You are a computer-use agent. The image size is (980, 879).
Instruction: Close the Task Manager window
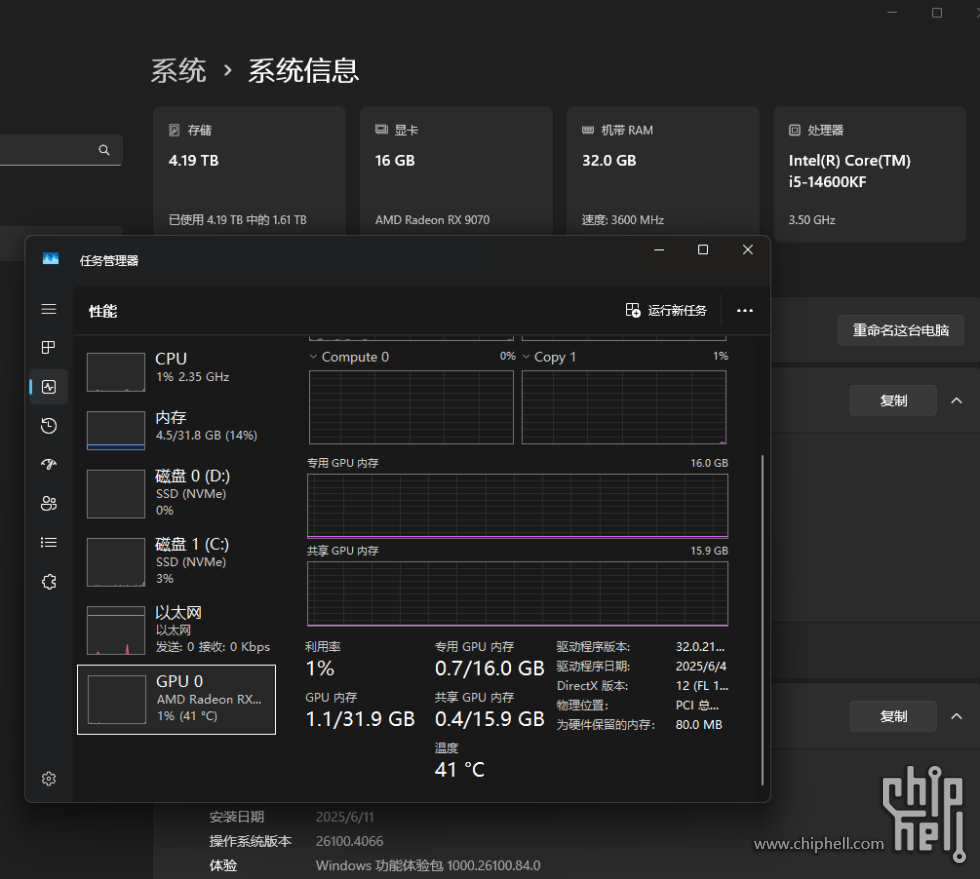pyautogui.click(x=748, y=250)
